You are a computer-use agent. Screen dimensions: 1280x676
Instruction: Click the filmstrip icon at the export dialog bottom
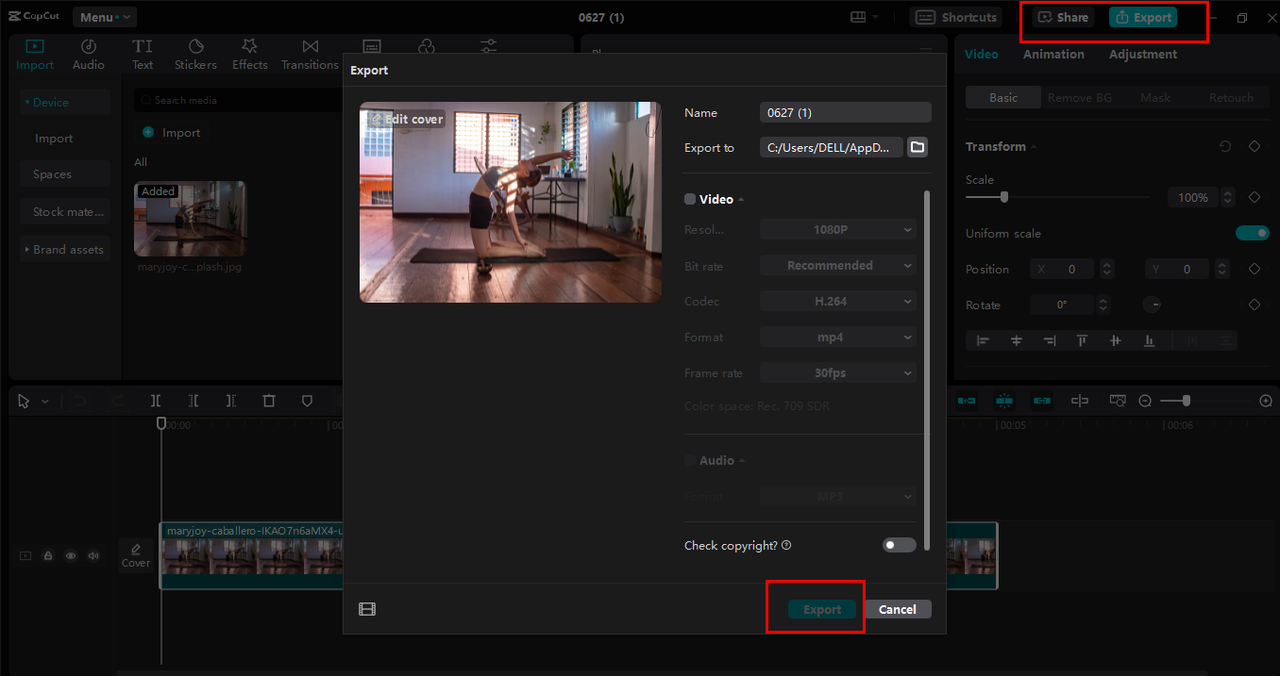[x=367, y=609]
